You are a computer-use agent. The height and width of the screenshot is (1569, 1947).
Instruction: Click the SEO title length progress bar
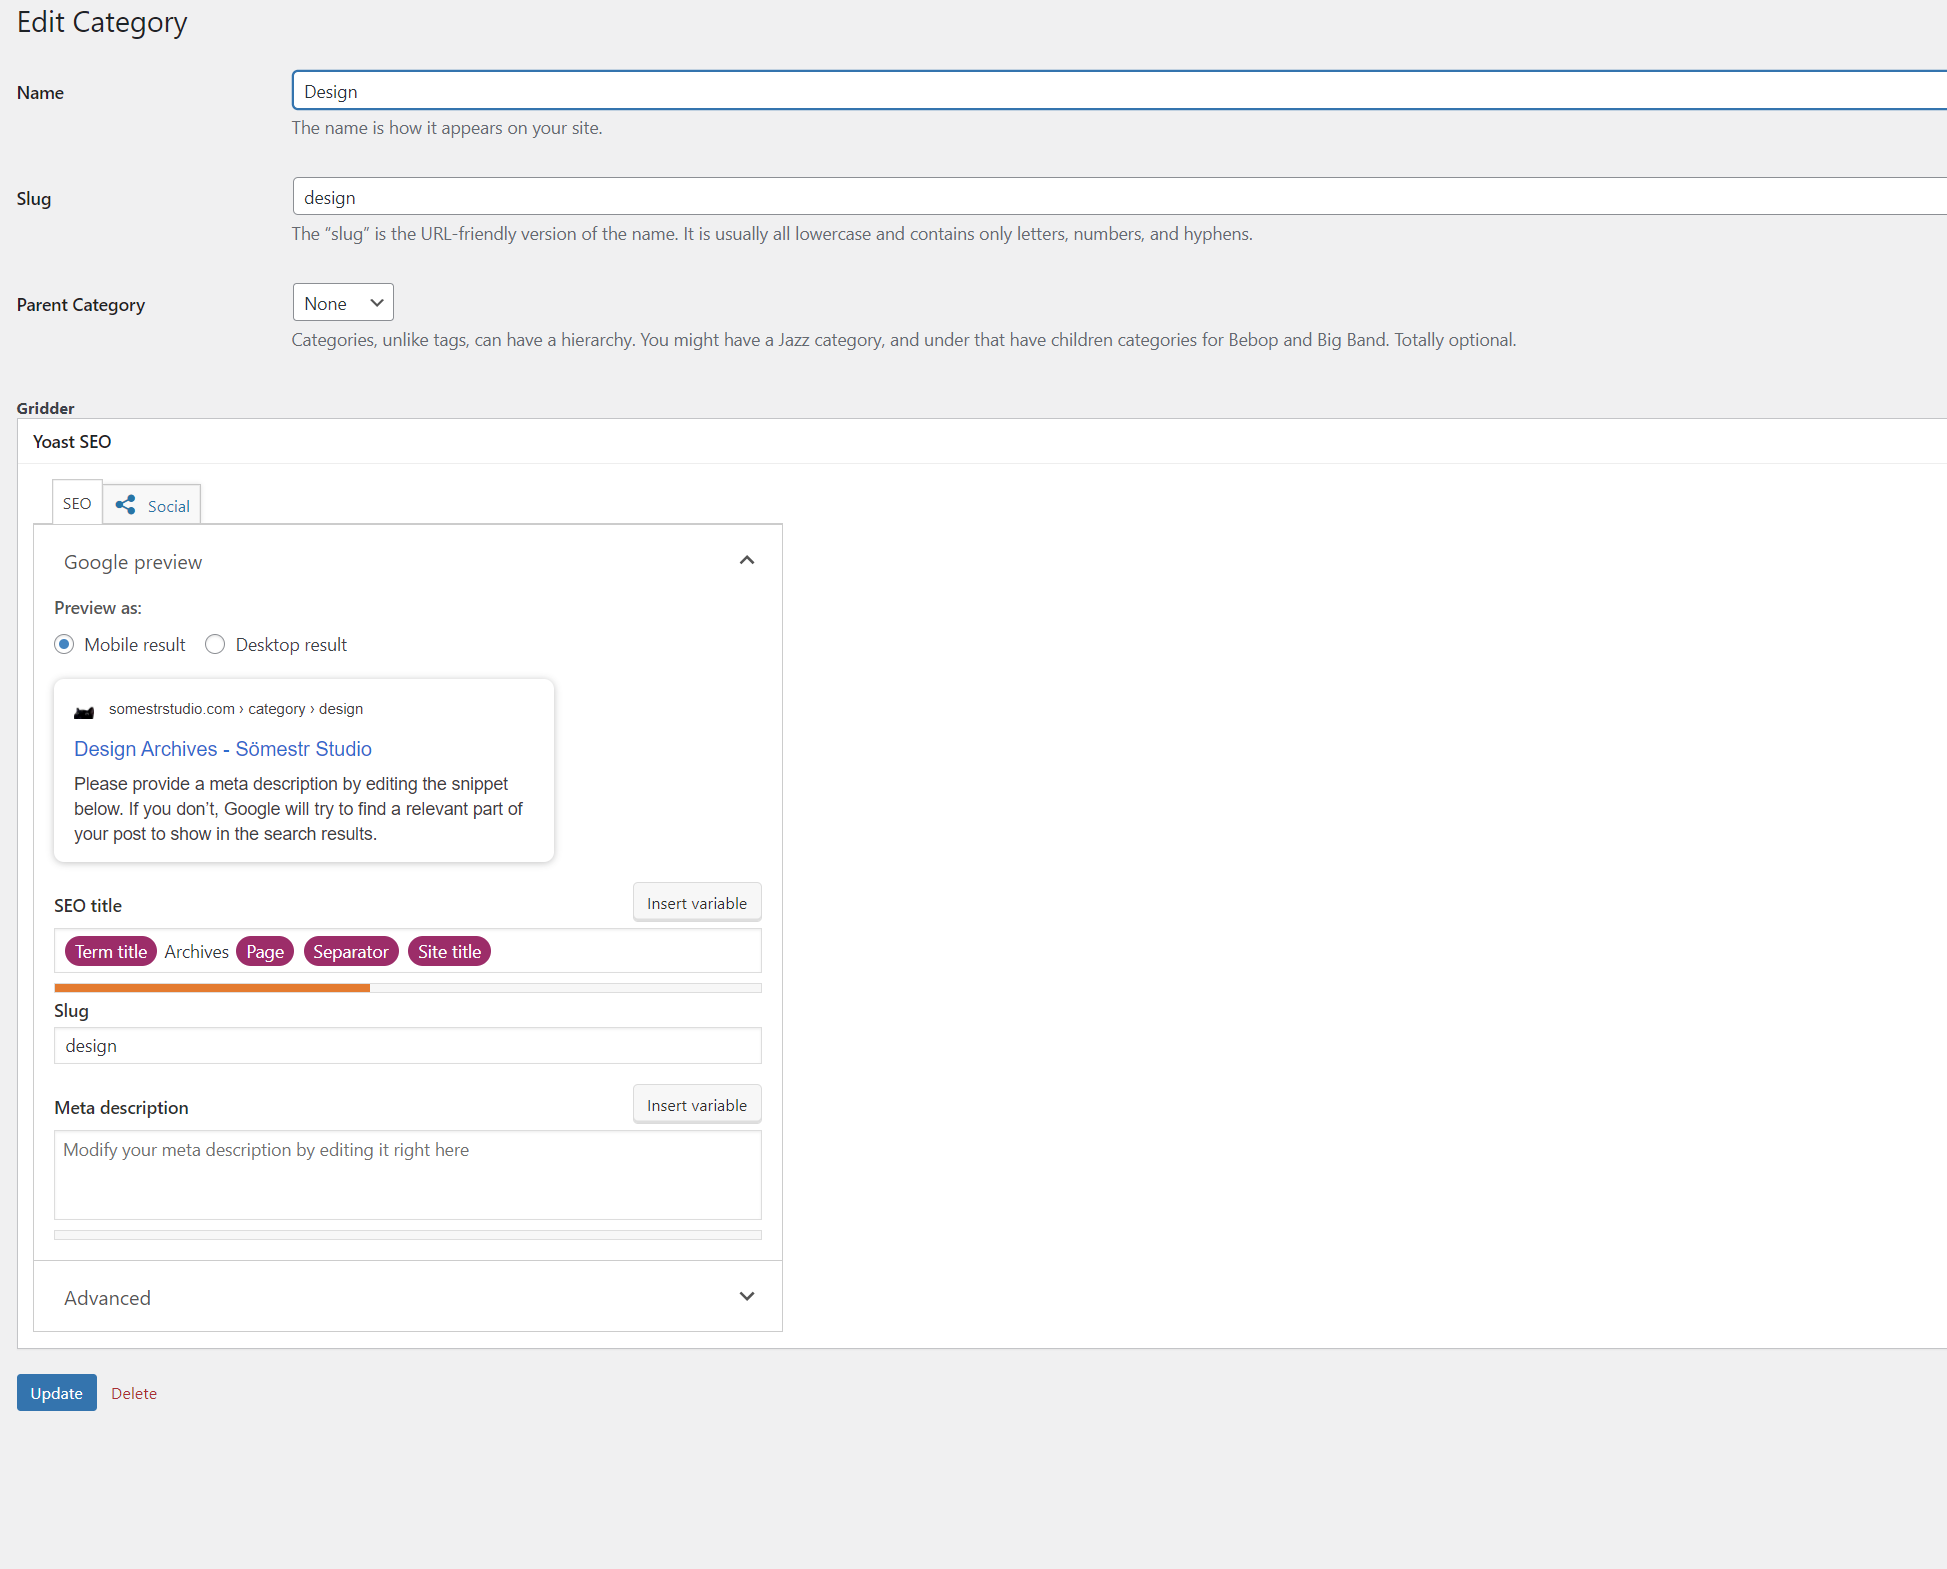[x=407, y=988]
